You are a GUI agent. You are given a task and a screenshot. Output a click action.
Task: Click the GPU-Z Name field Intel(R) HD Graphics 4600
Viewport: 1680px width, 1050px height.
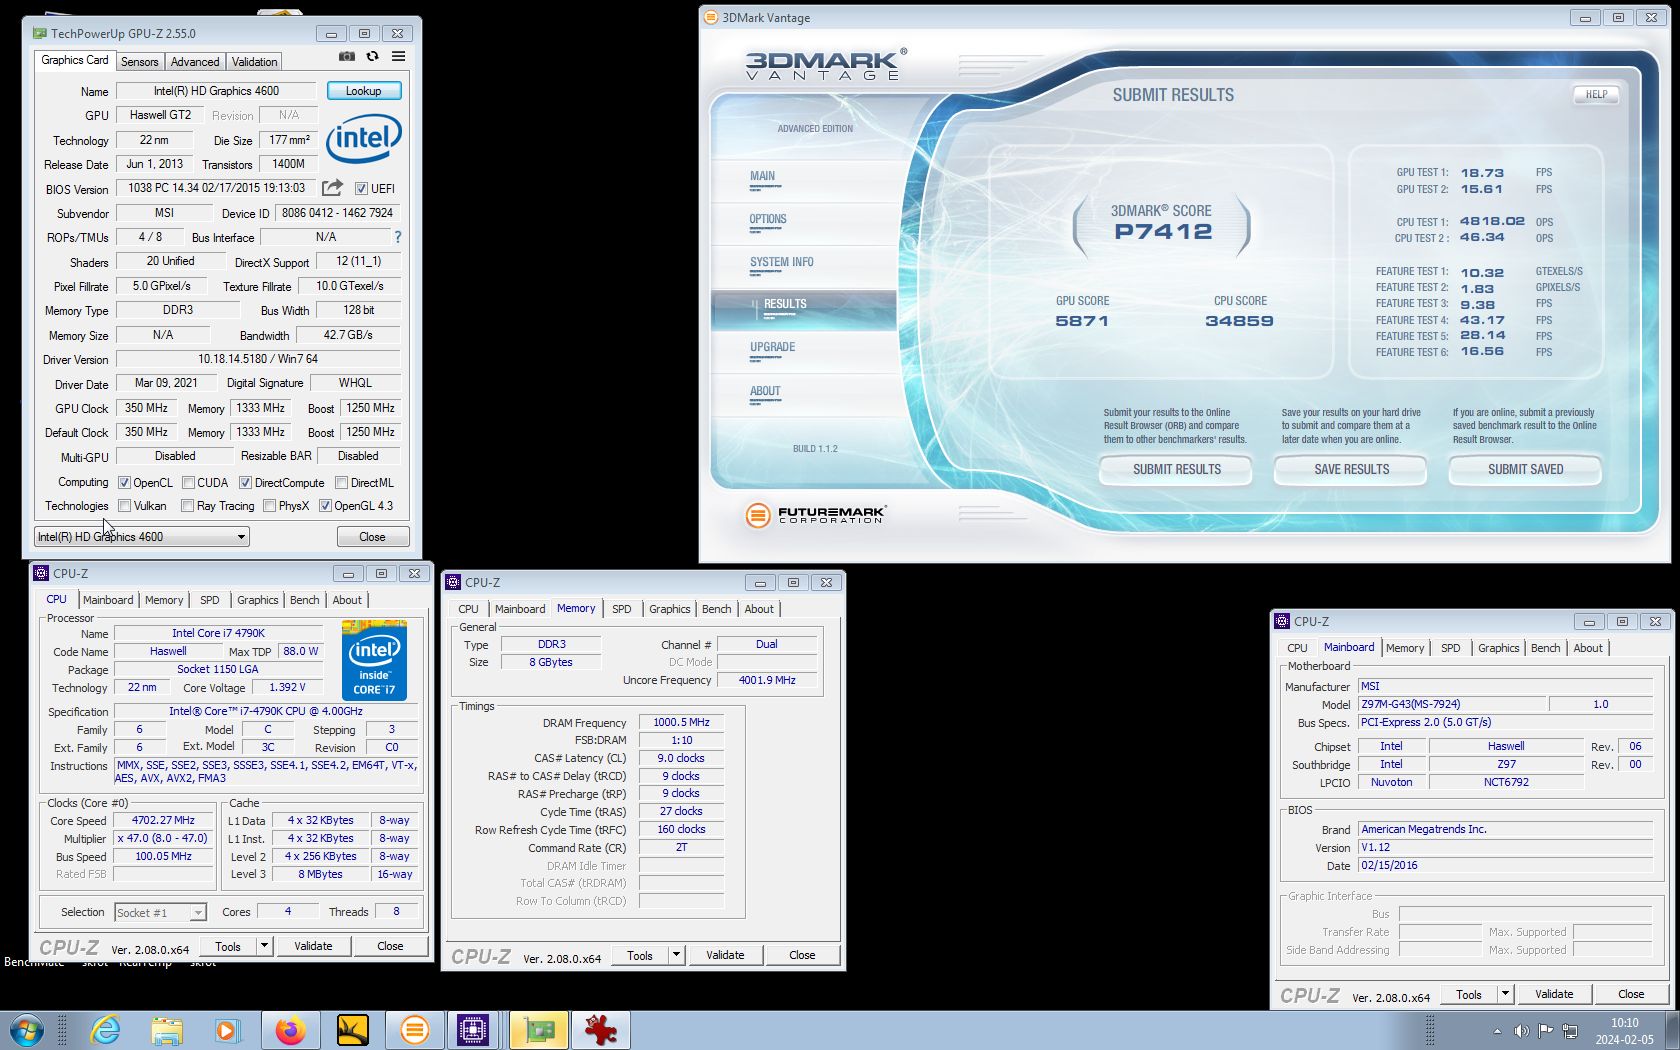tap(216, 91)
